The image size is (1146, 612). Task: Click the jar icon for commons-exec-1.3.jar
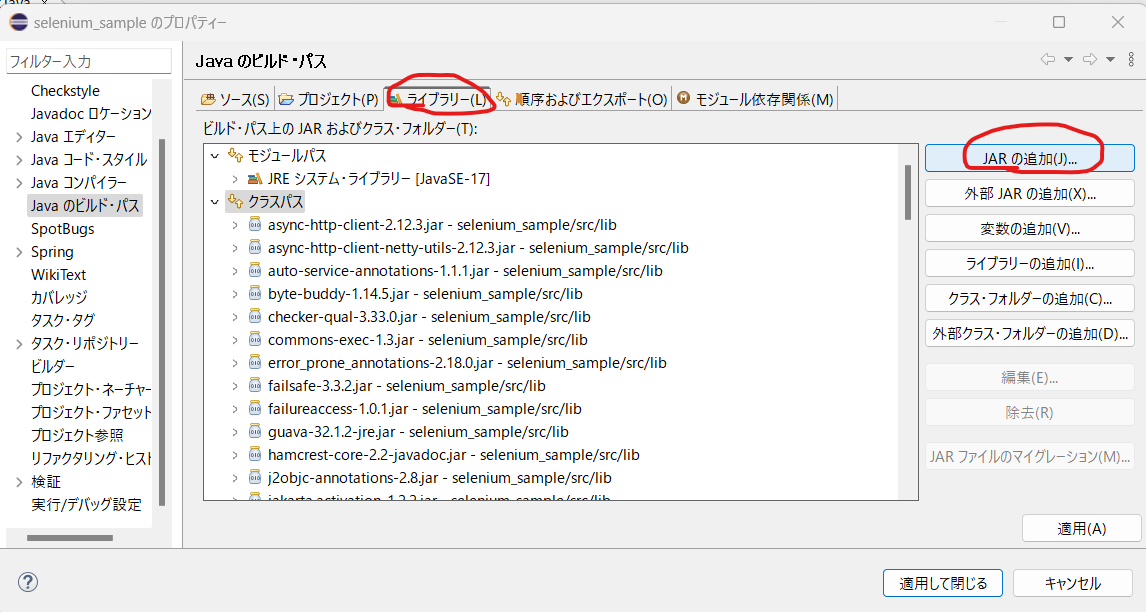(x=254, y=339)
